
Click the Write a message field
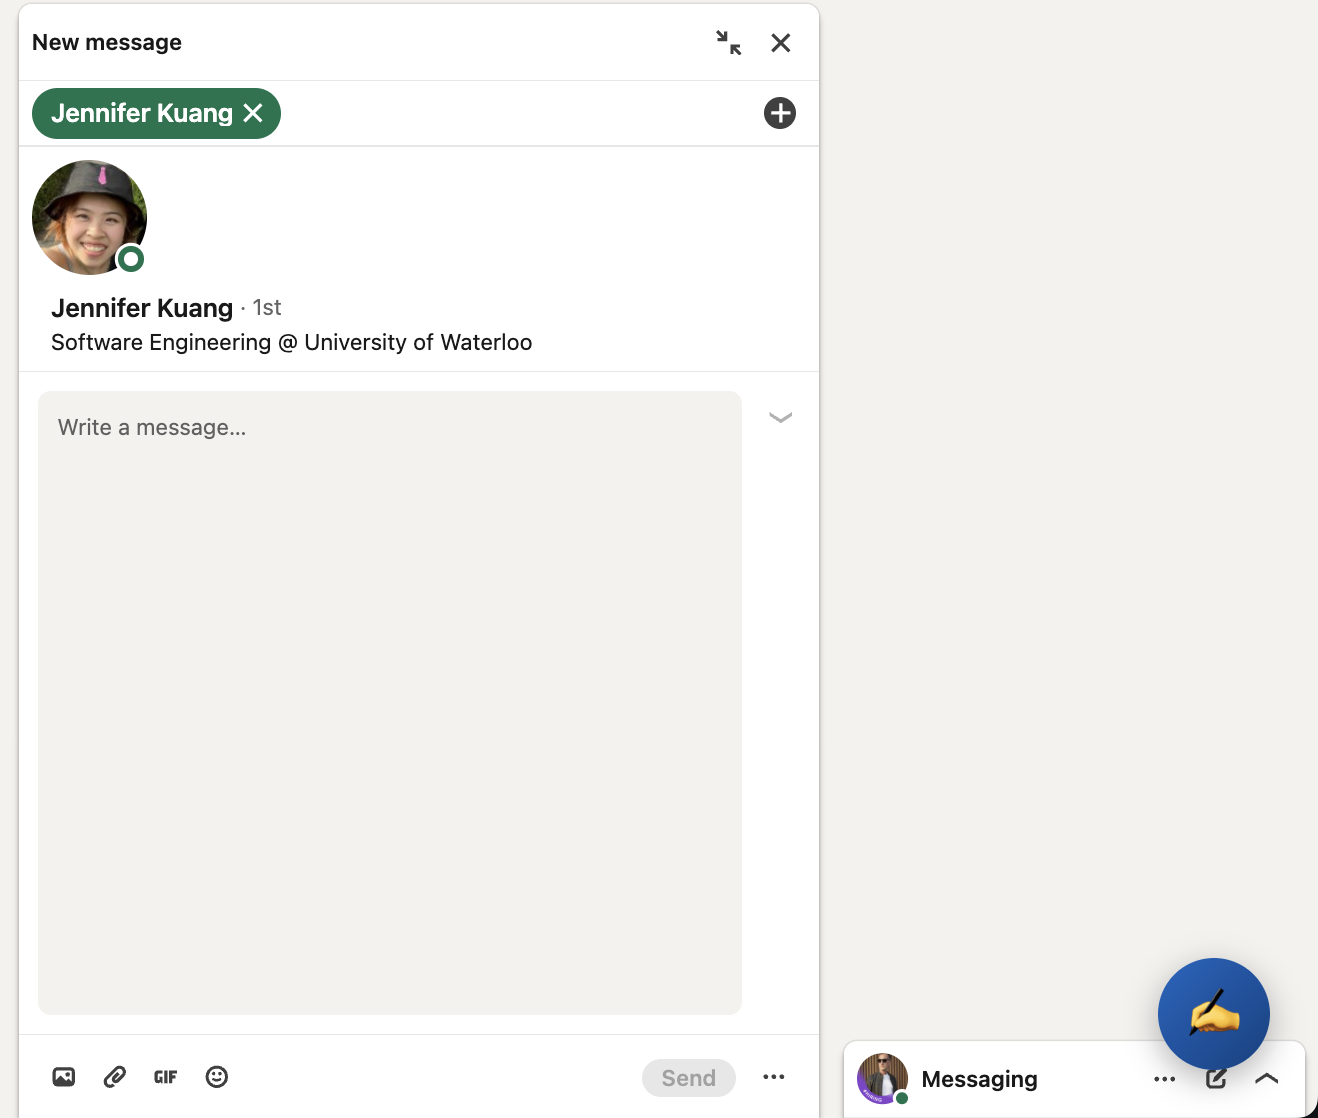click(x=390, y=702)
